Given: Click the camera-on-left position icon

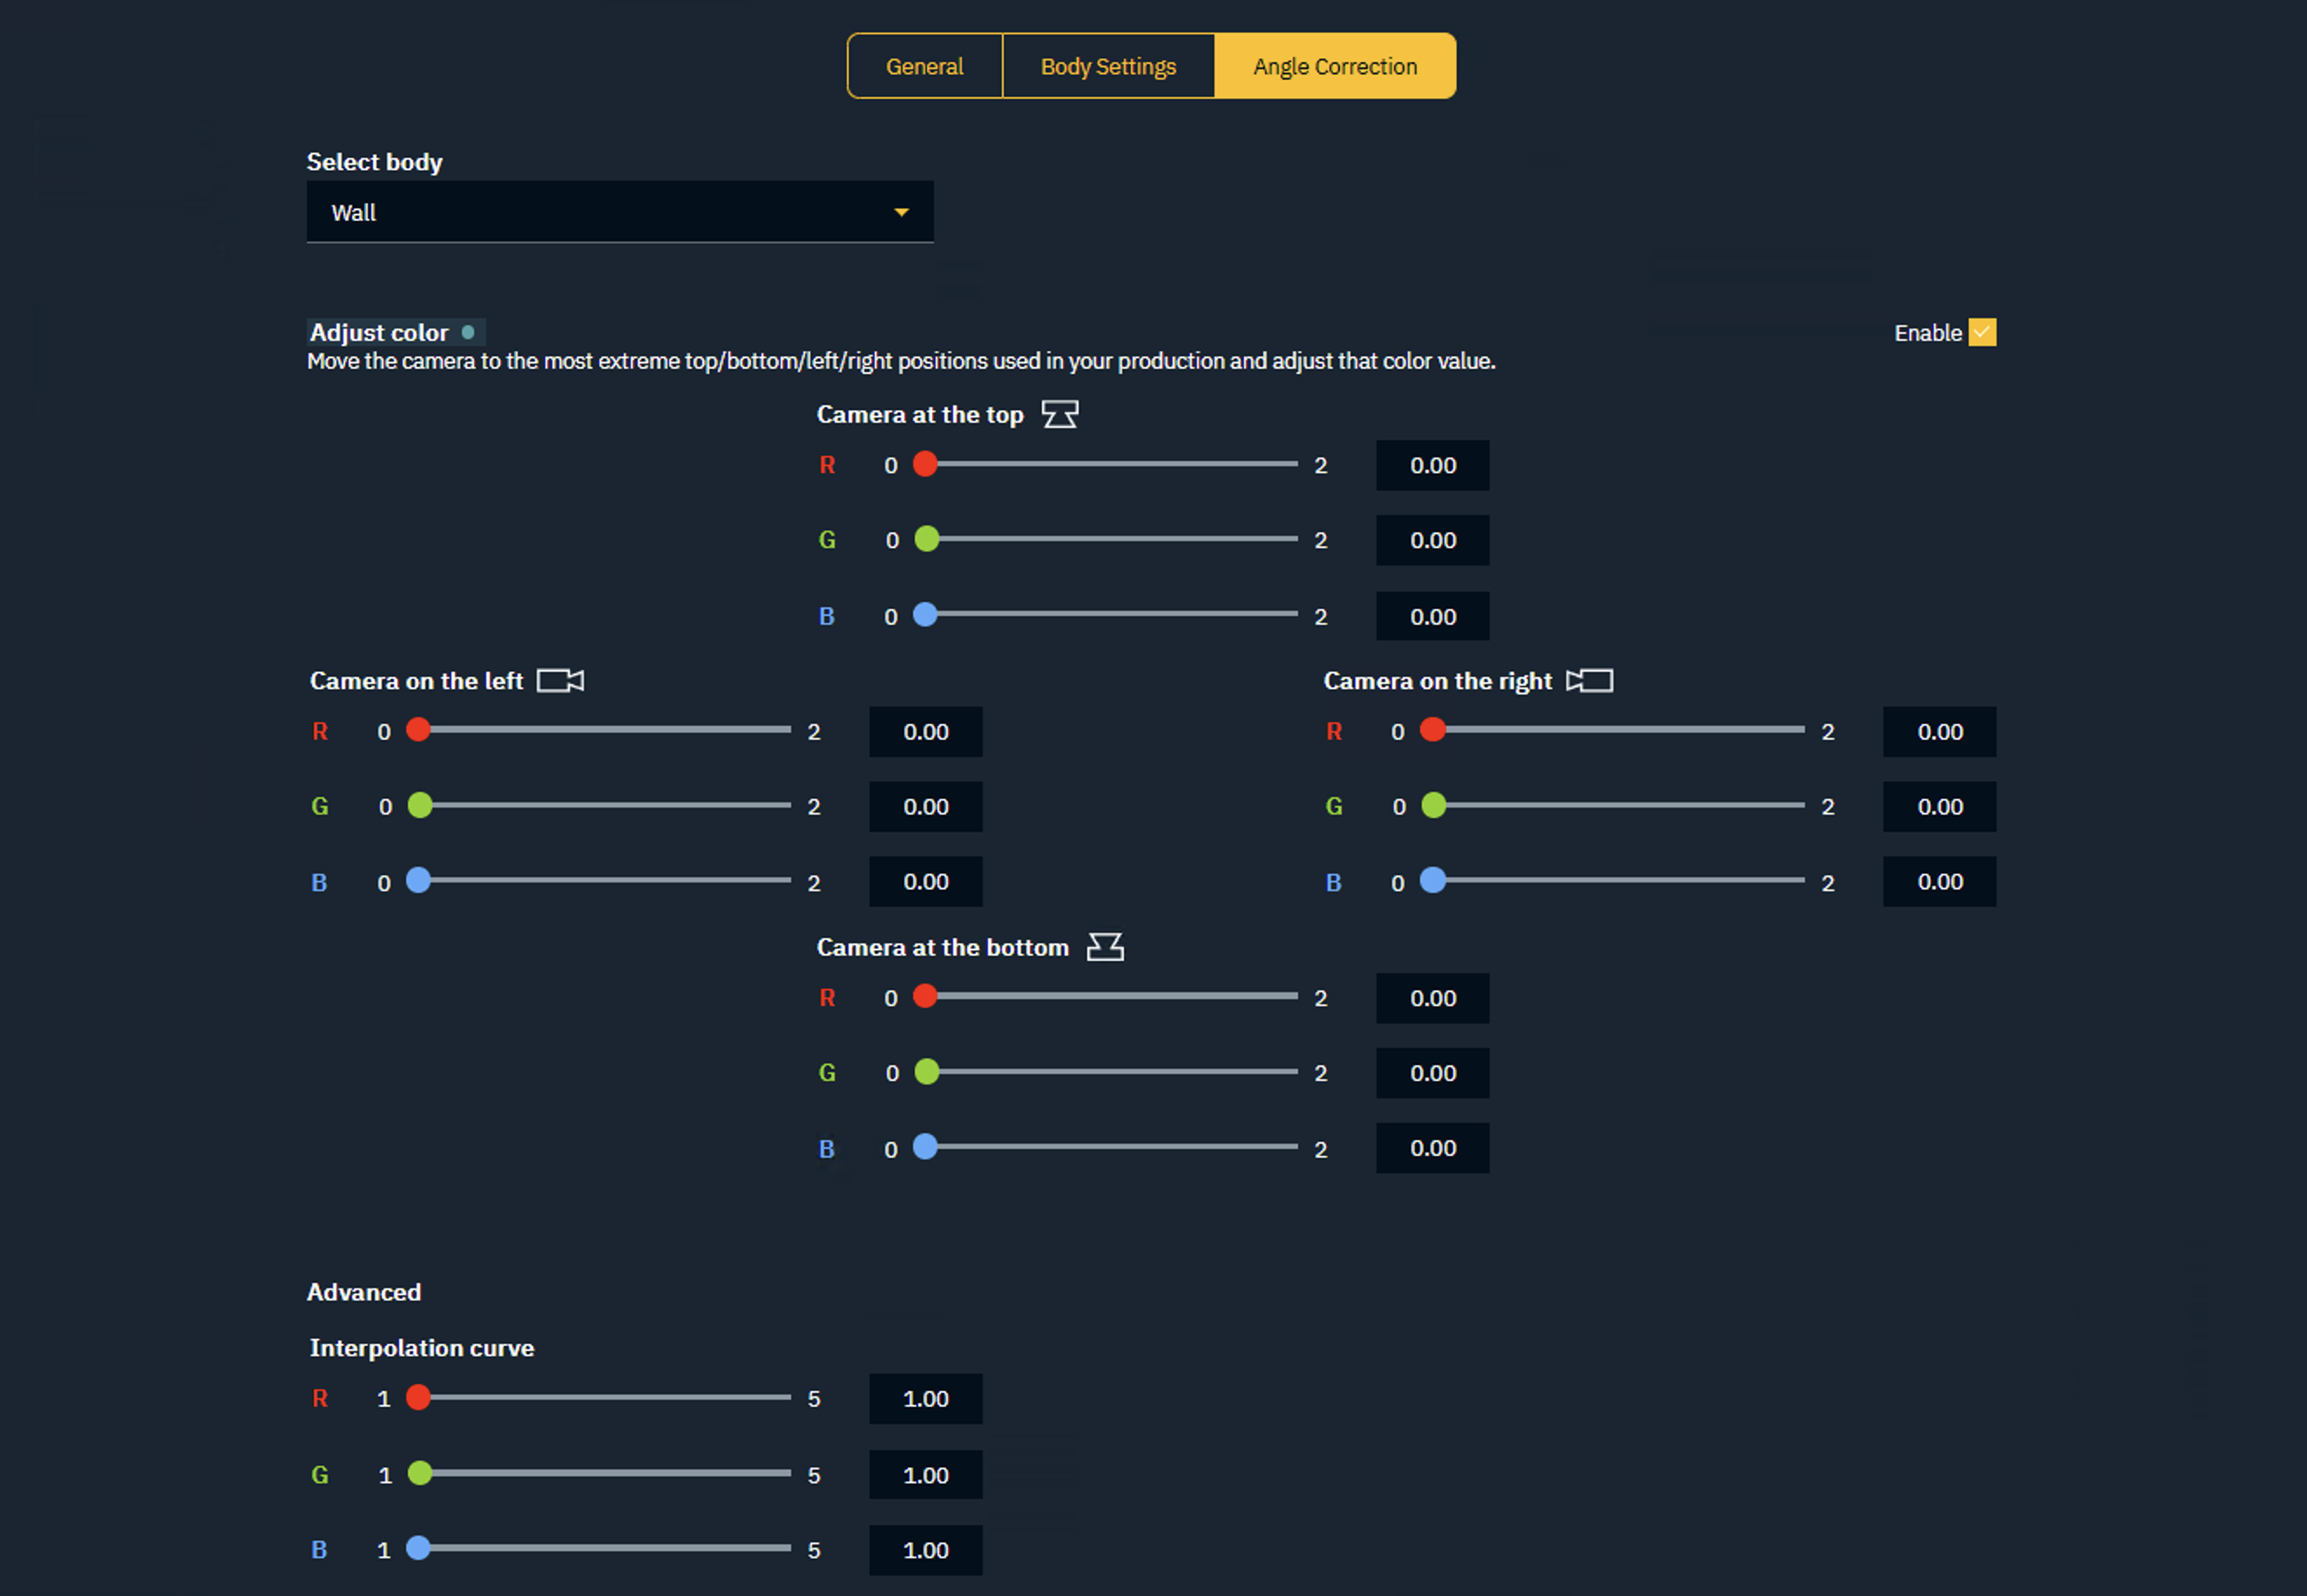Looking at the screenshot, I should pos(560,681).
